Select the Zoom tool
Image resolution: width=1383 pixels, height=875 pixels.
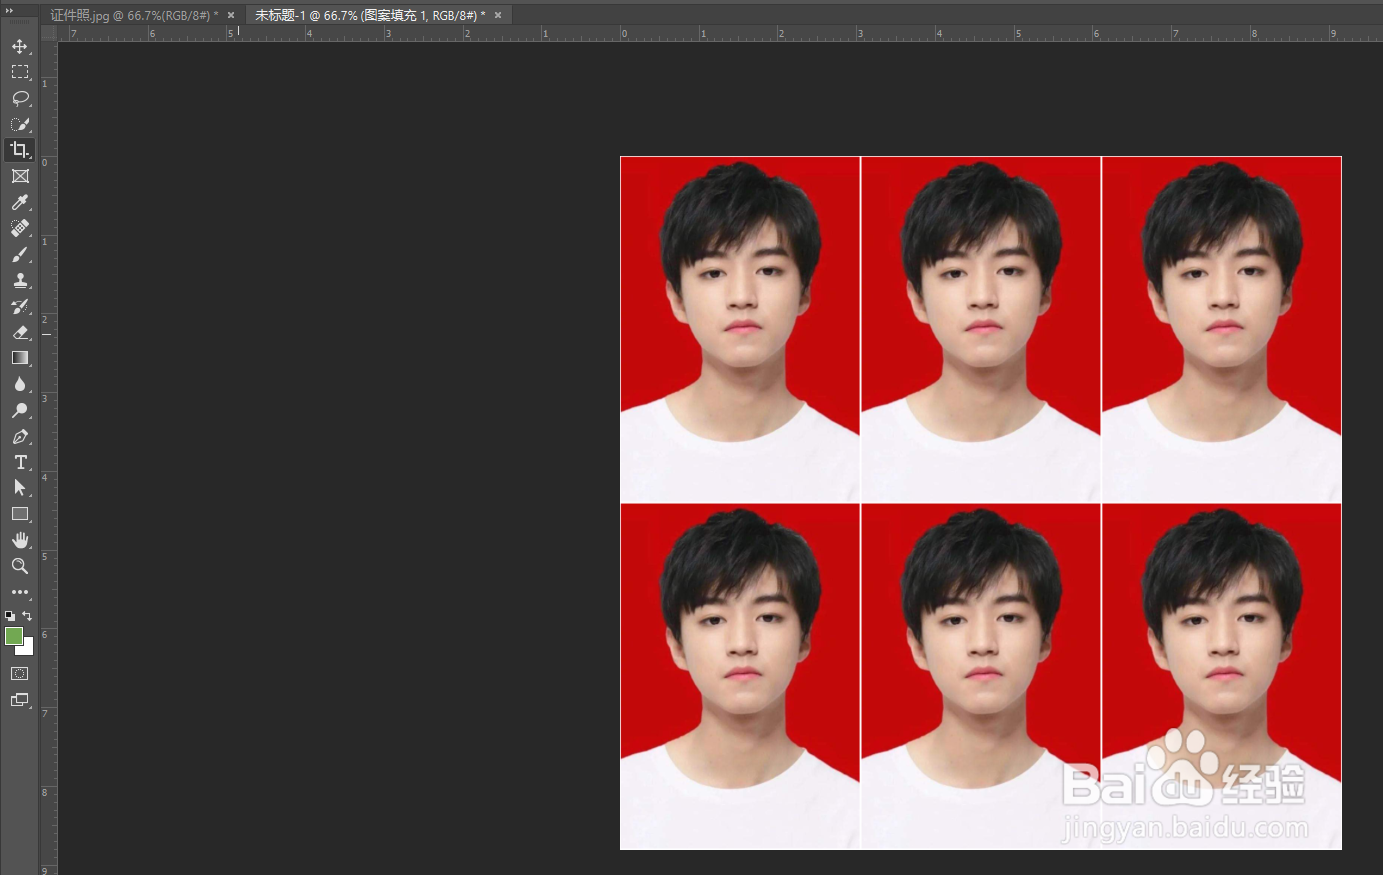coord(20,566)
